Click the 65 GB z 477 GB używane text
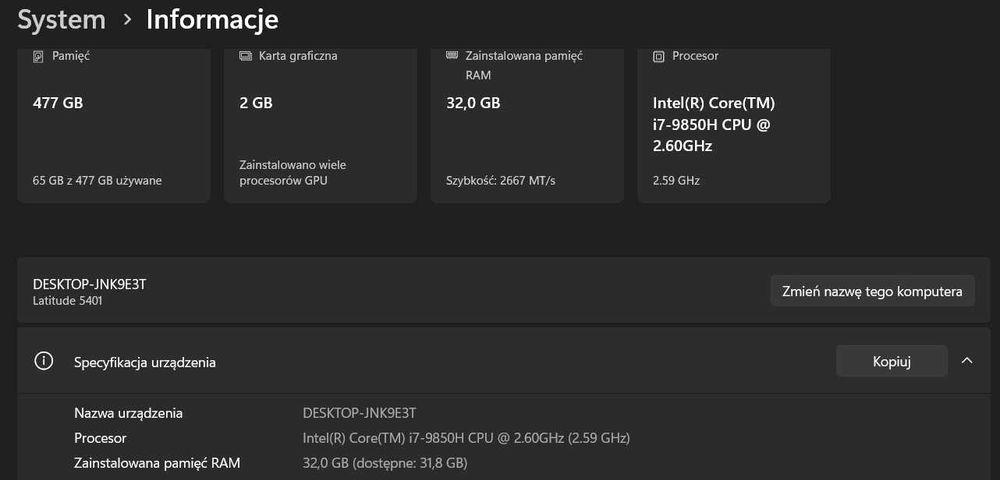This screenshot has height=480, width=1000. tap(97, 181)
